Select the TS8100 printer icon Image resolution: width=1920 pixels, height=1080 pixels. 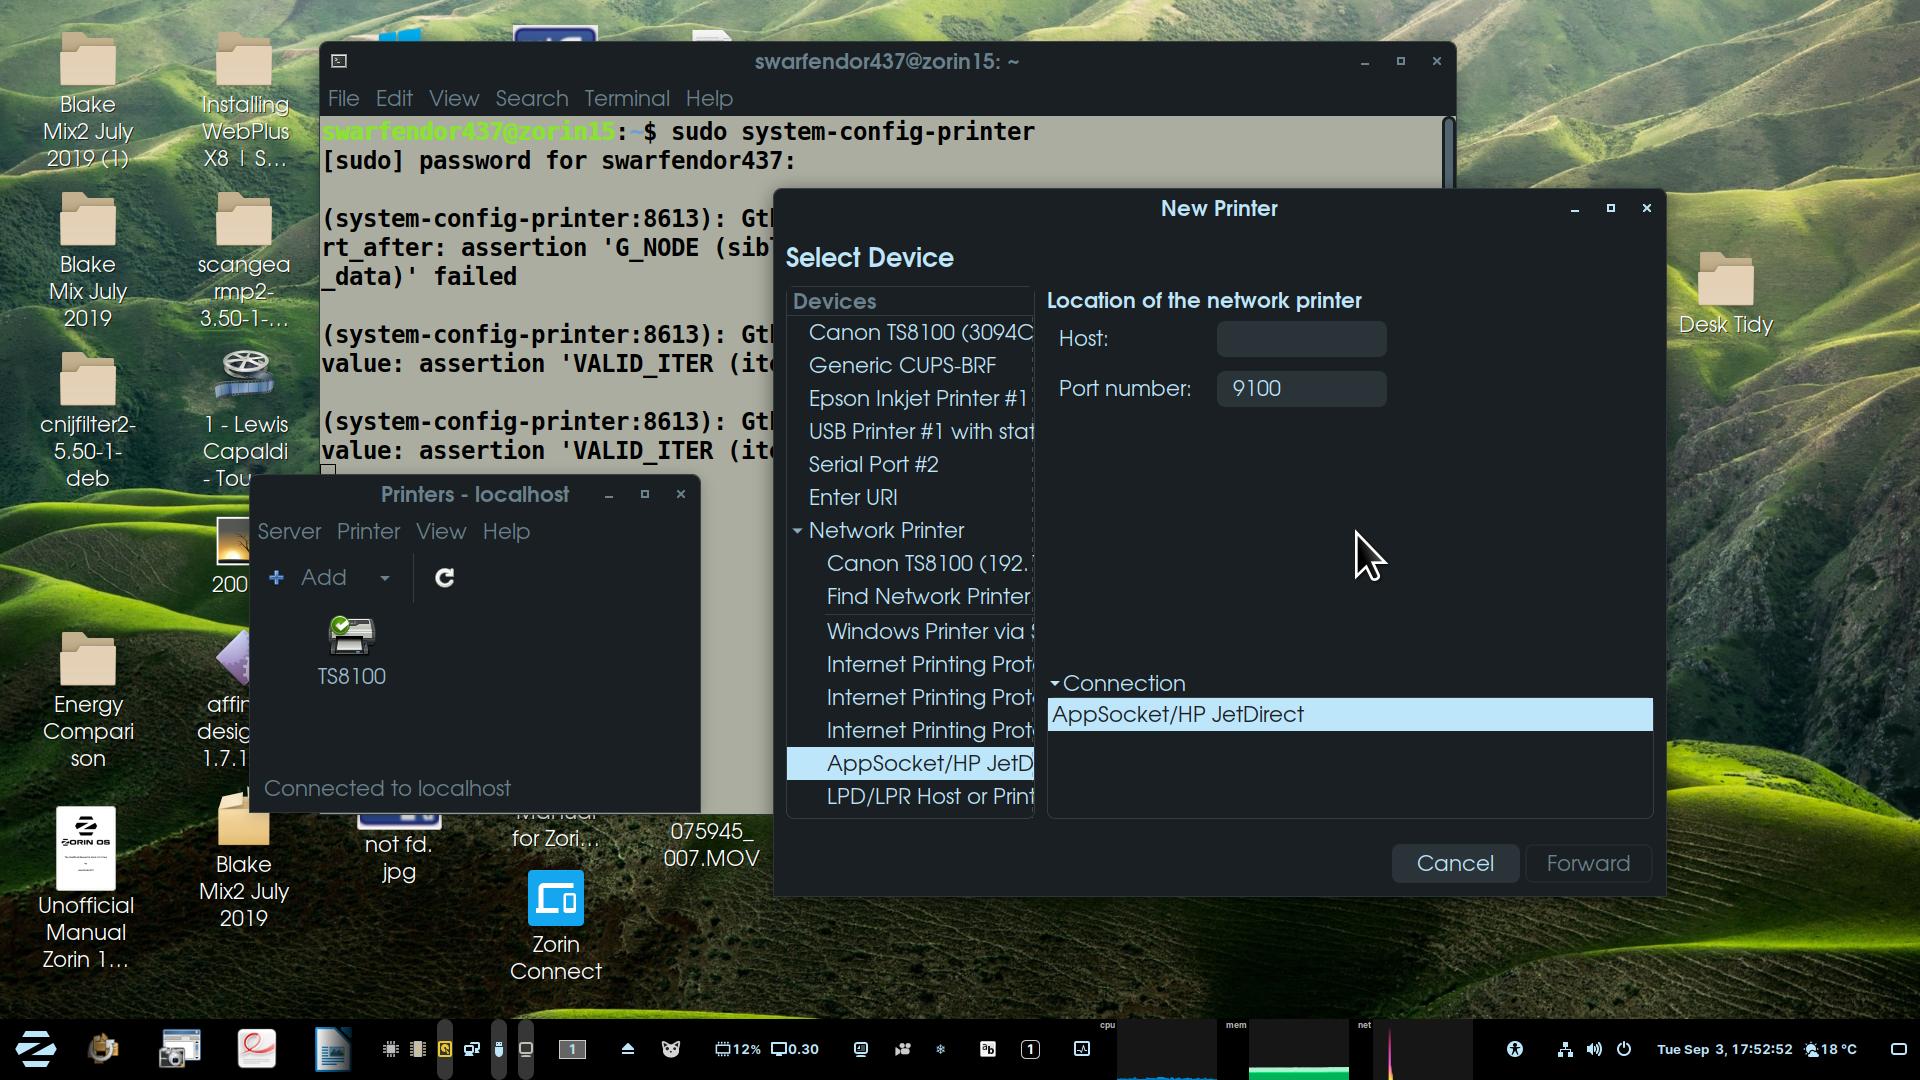(351, 637)
